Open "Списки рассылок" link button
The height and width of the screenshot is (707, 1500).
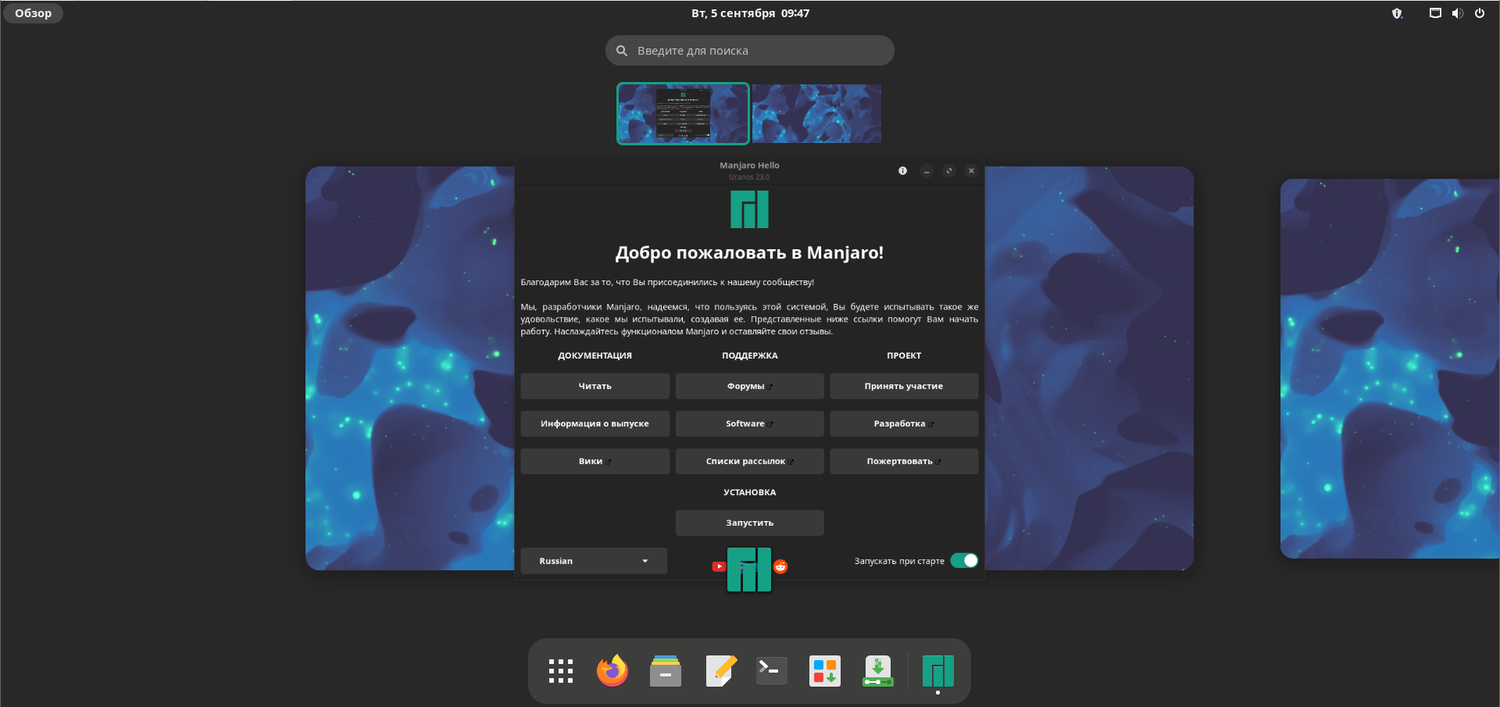pos(750,461)
